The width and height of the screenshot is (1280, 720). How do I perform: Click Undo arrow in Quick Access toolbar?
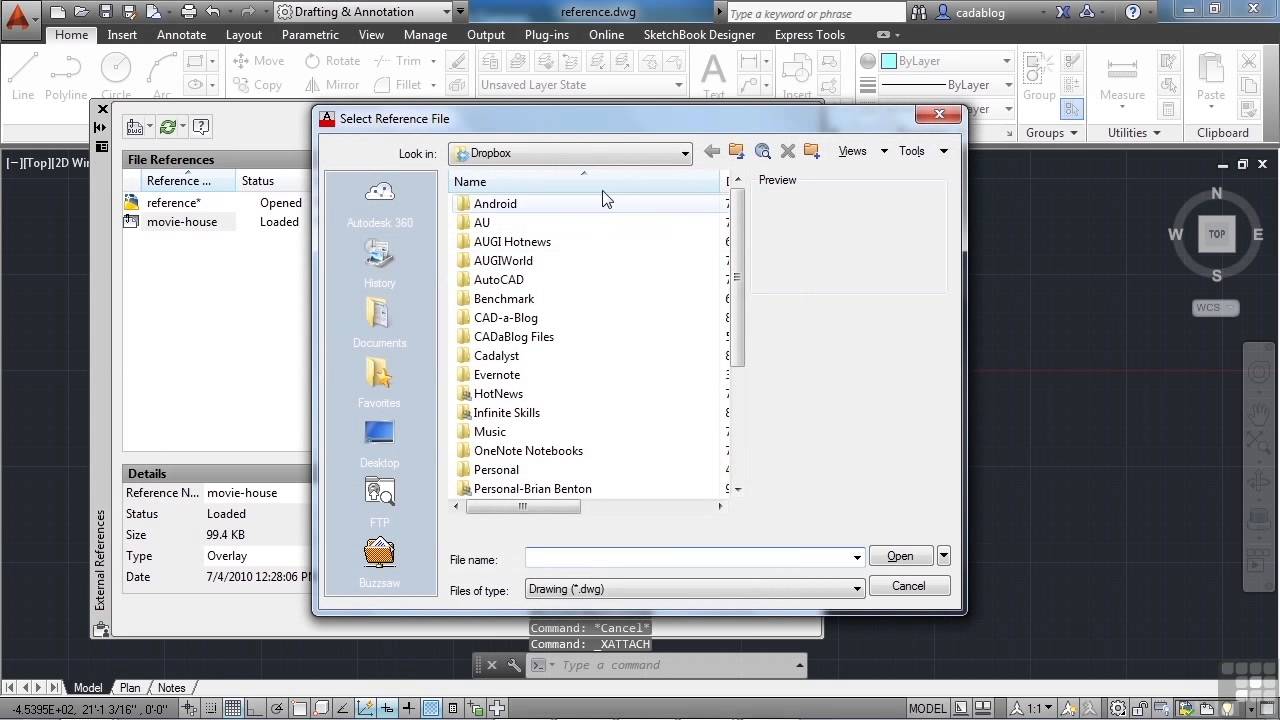[x=212, y=12]
